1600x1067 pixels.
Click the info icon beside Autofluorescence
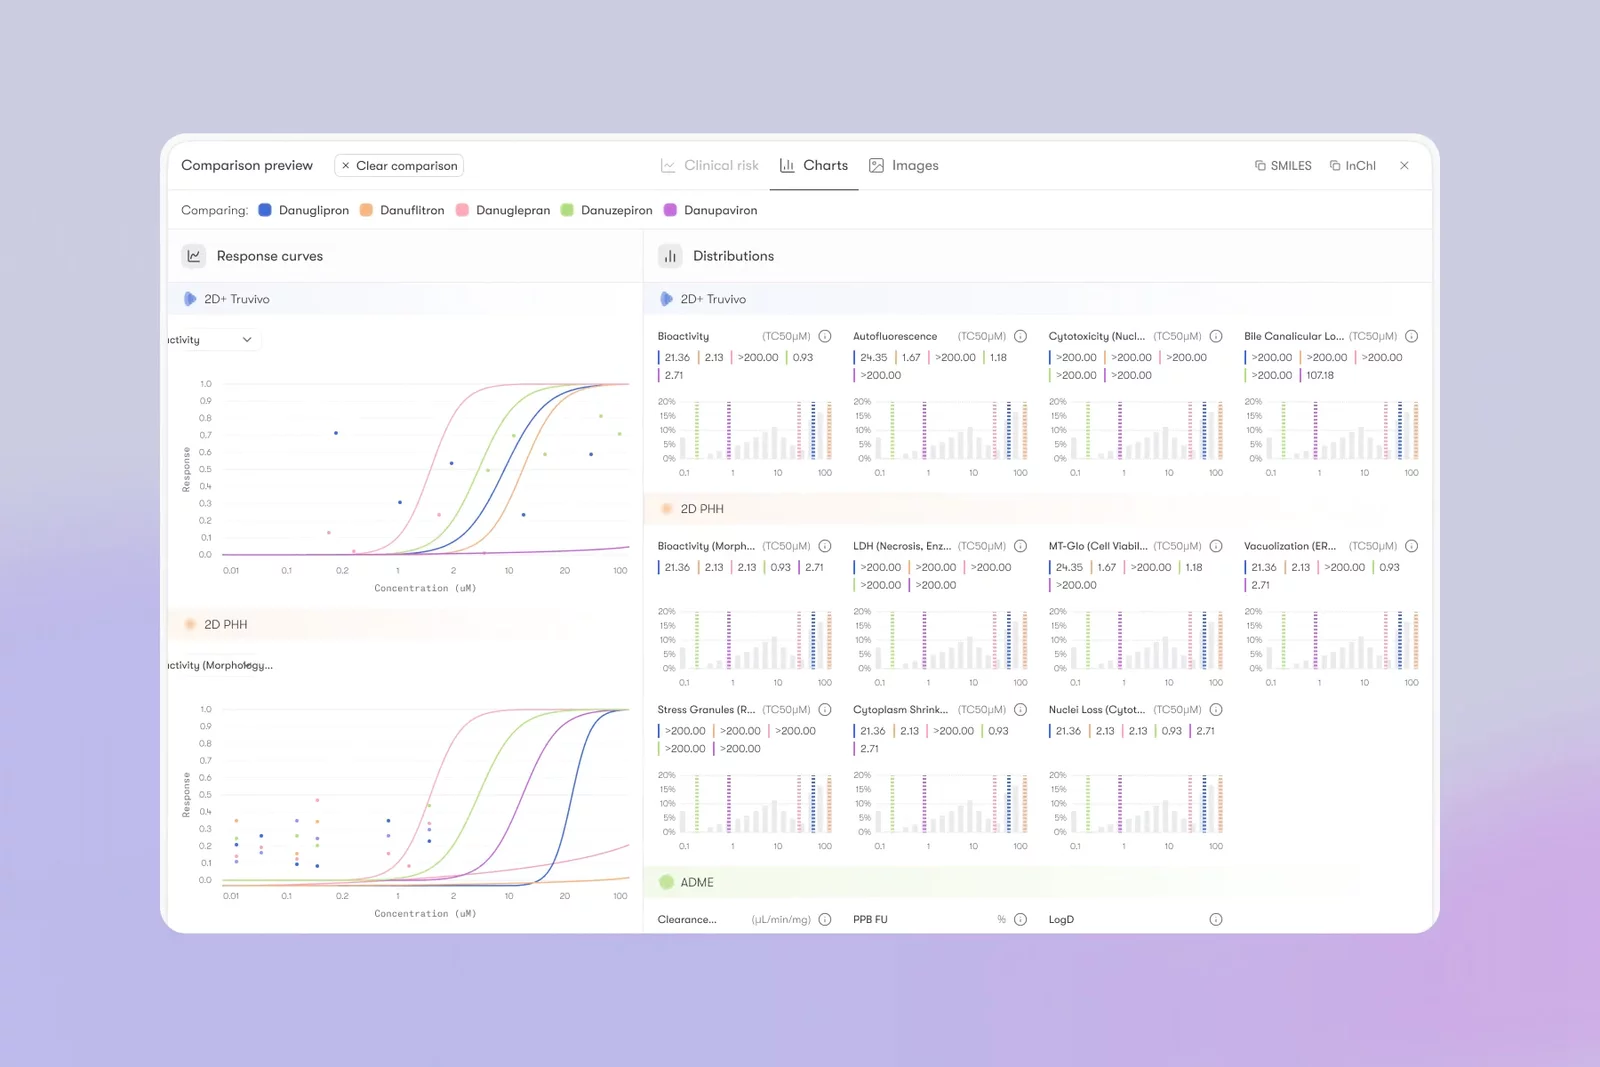(1020, 336)
